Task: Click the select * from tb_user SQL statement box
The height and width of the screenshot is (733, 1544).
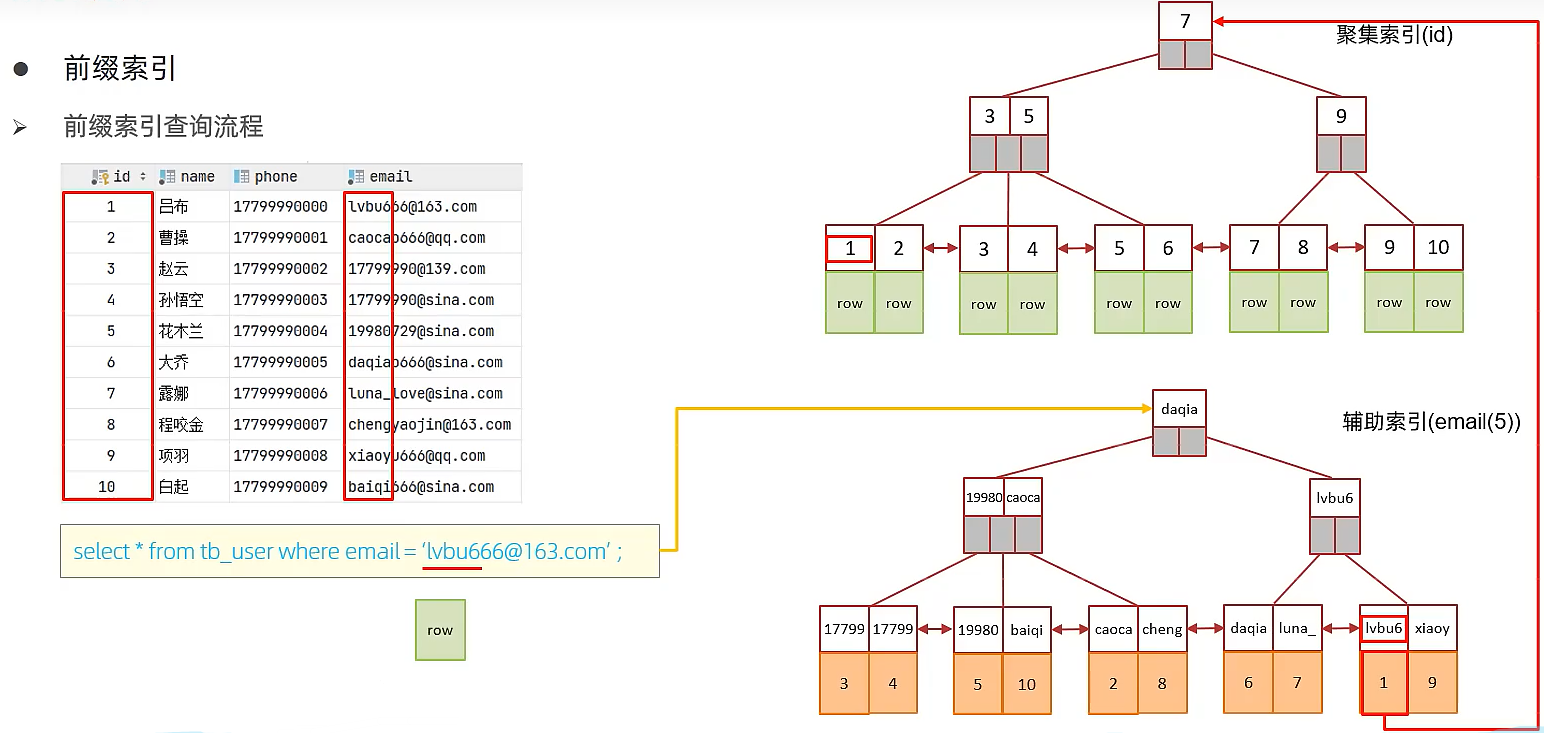Action: (360, 551)
